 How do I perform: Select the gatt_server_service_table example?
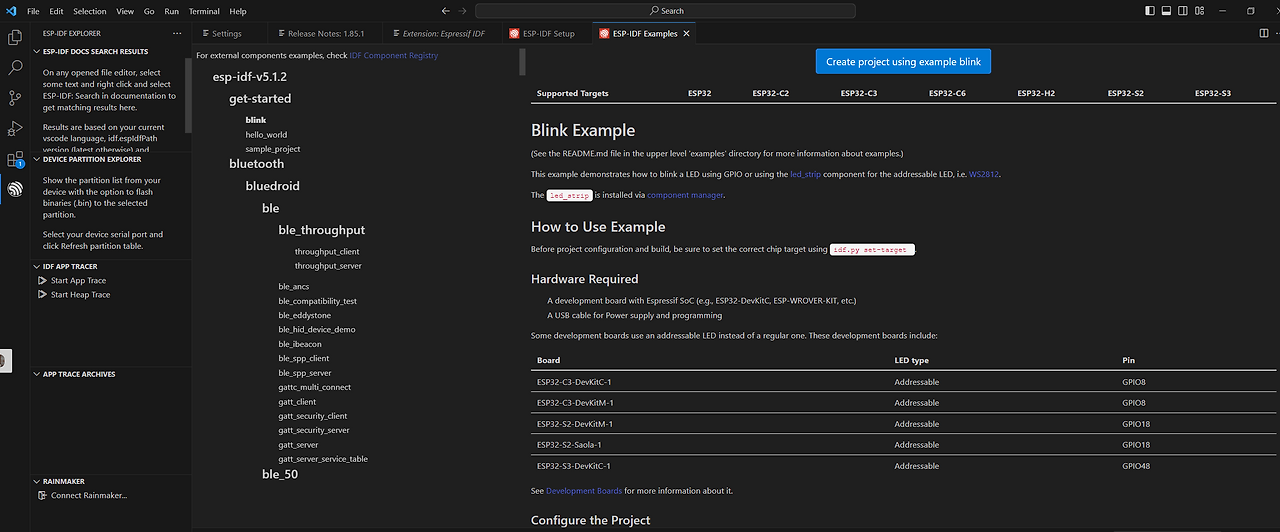click(x=323, y=459)
